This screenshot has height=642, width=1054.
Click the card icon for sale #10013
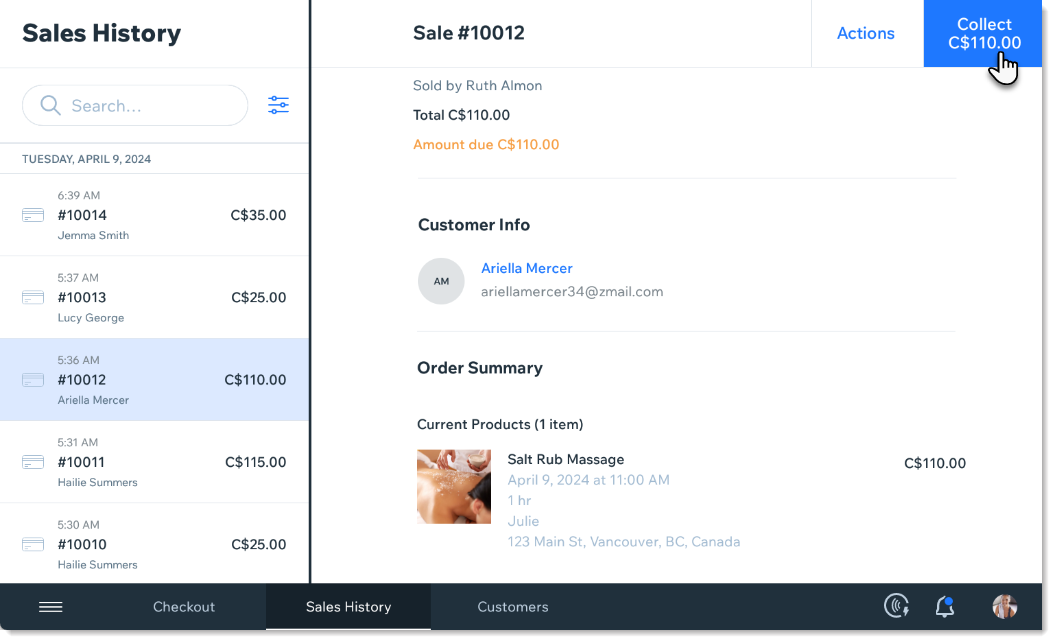point(33,297)
